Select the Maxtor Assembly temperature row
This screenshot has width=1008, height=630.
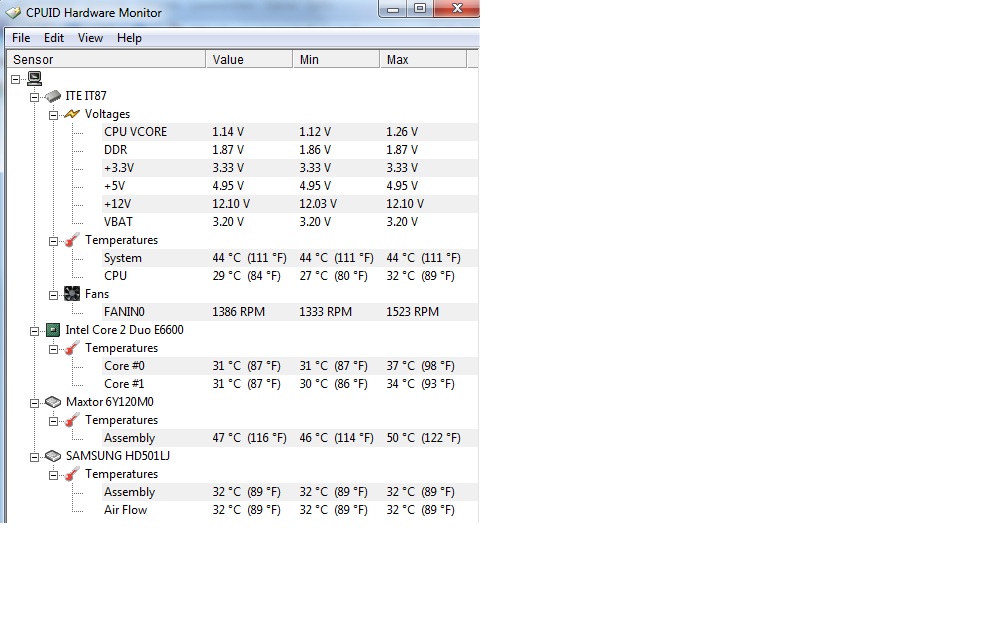coord(290,438)
